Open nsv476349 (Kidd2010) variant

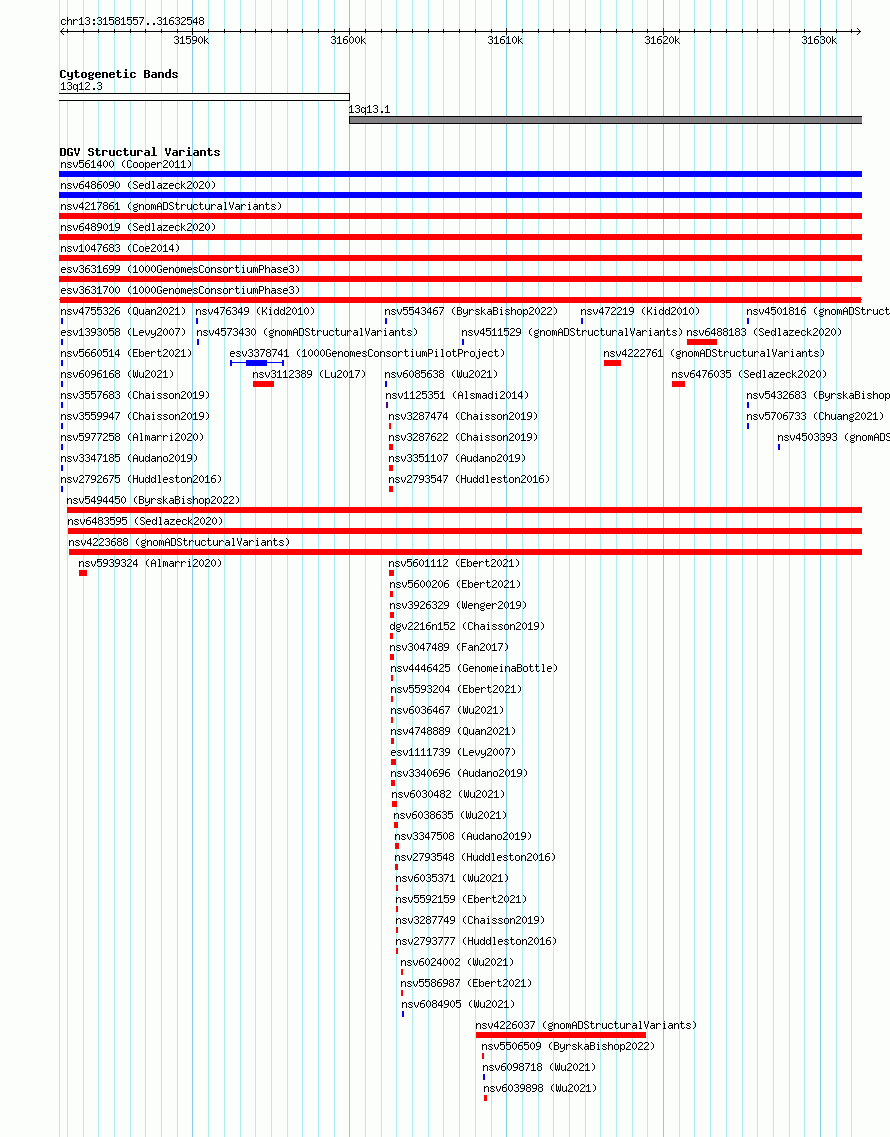pos(255,311)
